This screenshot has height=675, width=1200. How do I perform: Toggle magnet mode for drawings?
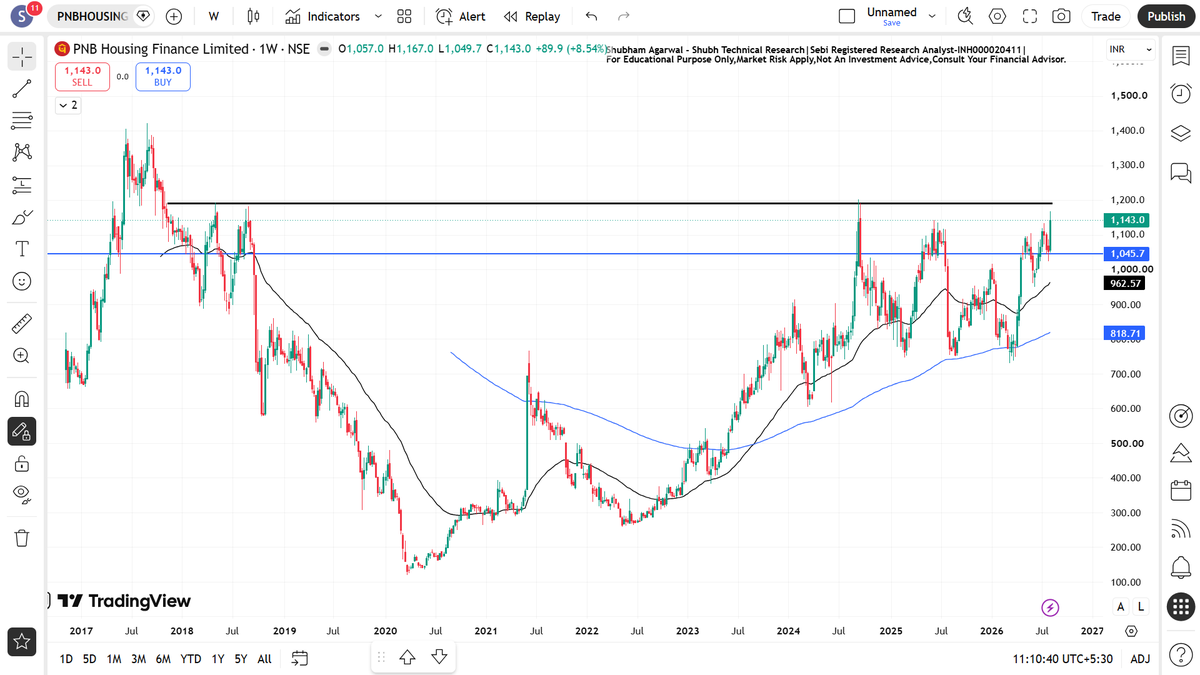22,399
